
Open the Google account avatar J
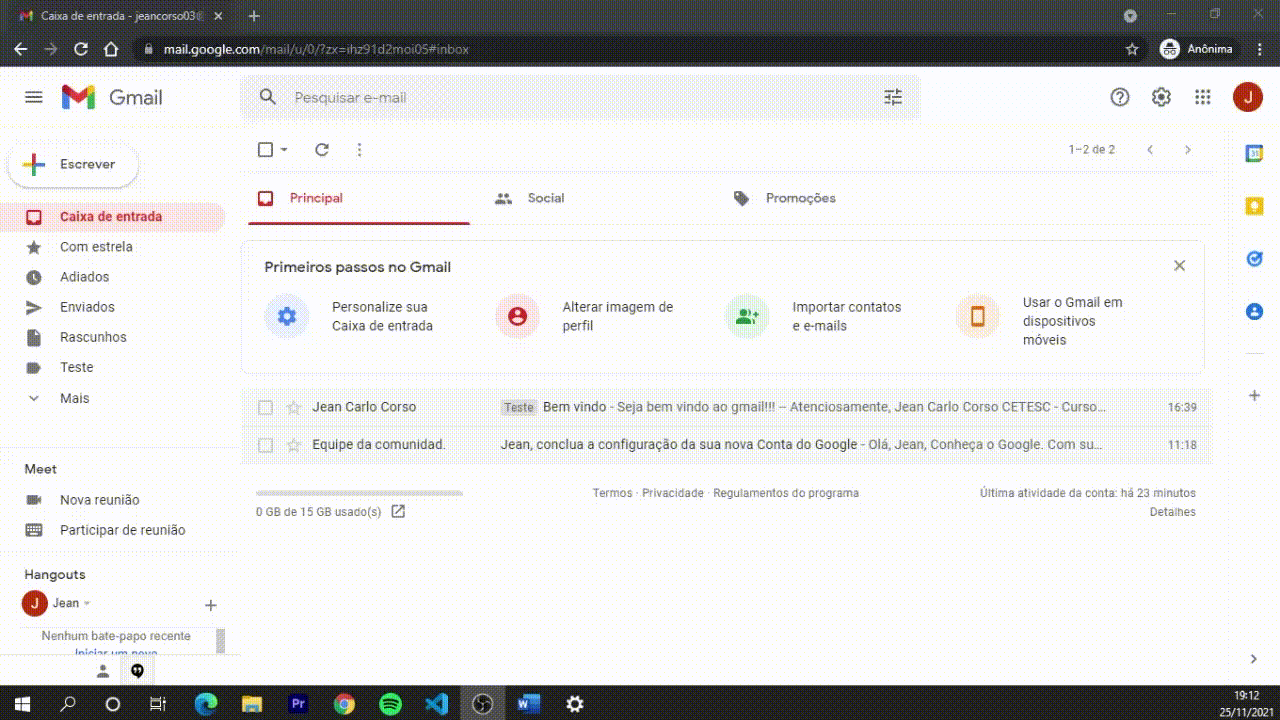[1247, 97]
